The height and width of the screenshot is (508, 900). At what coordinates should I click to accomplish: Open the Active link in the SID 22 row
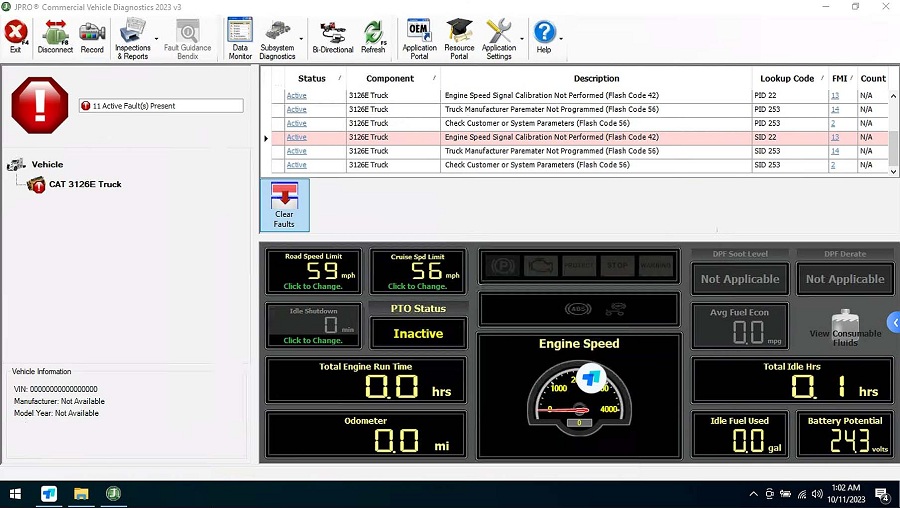[x=297, y=138]
